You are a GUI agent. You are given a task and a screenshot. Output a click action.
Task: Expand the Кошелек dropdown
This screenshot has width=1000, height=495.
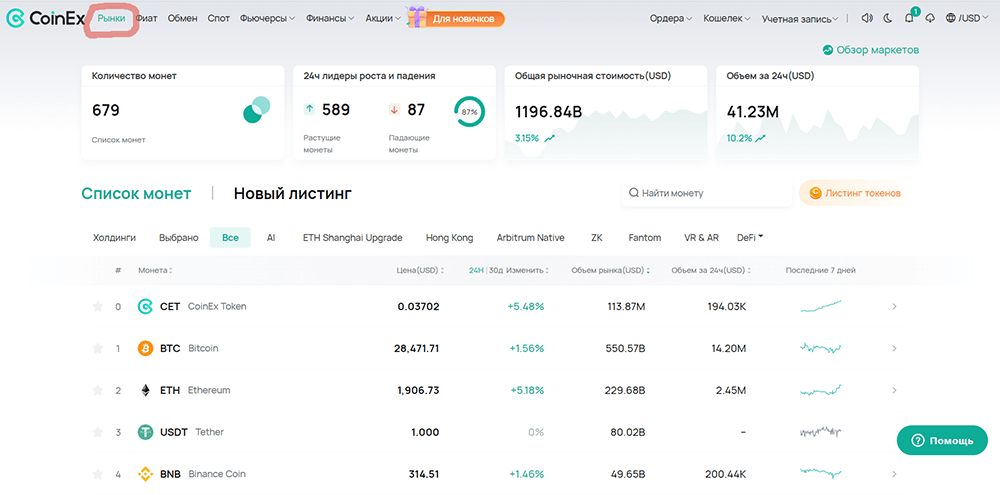coord(726,18)
